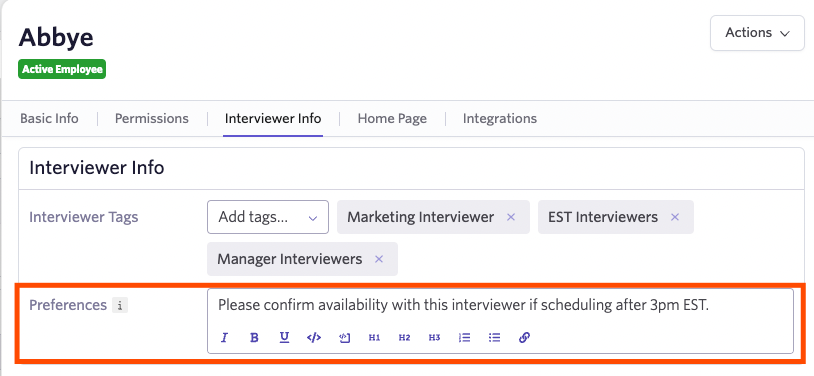Remove the EST Interviewers tag
Viewport: 814px width, 376px height.
675,217
